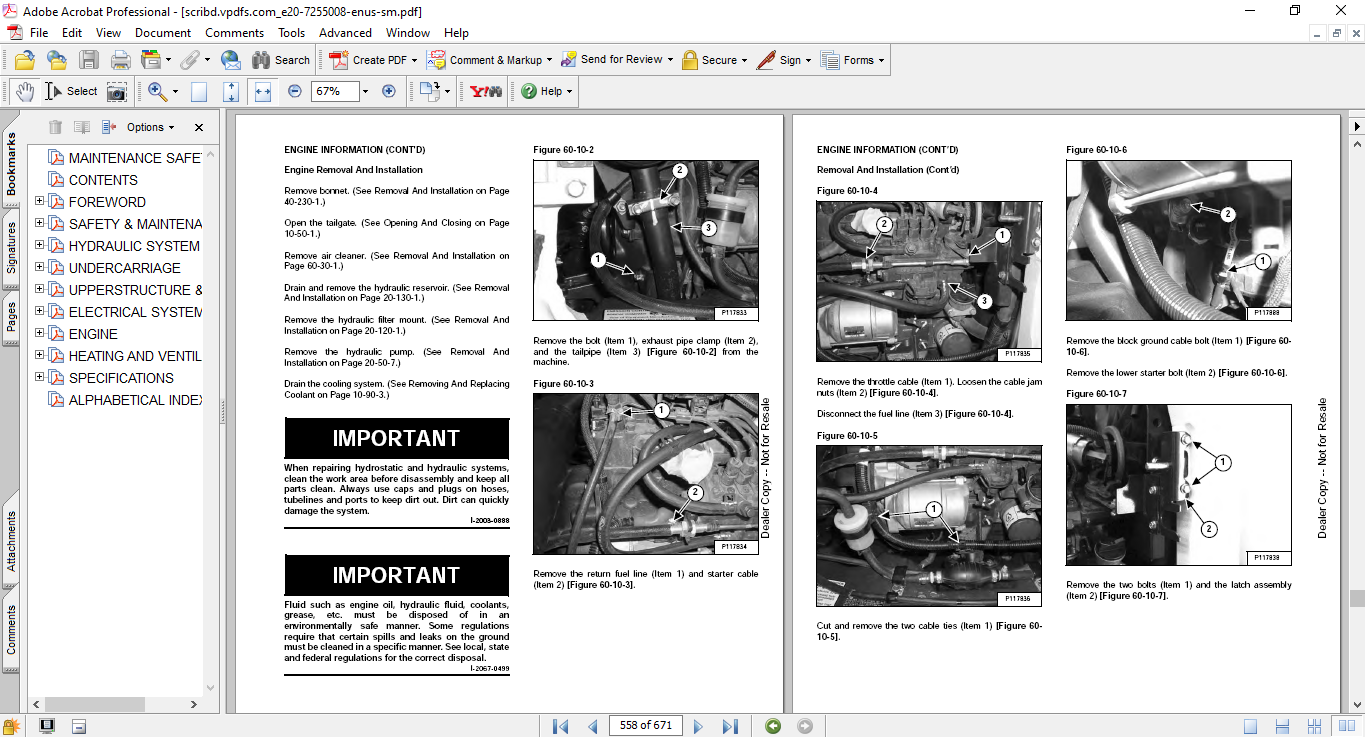This screenshot has height=737, width=1365.
Task: Select the Hand tool
Action: click(24, 91)
